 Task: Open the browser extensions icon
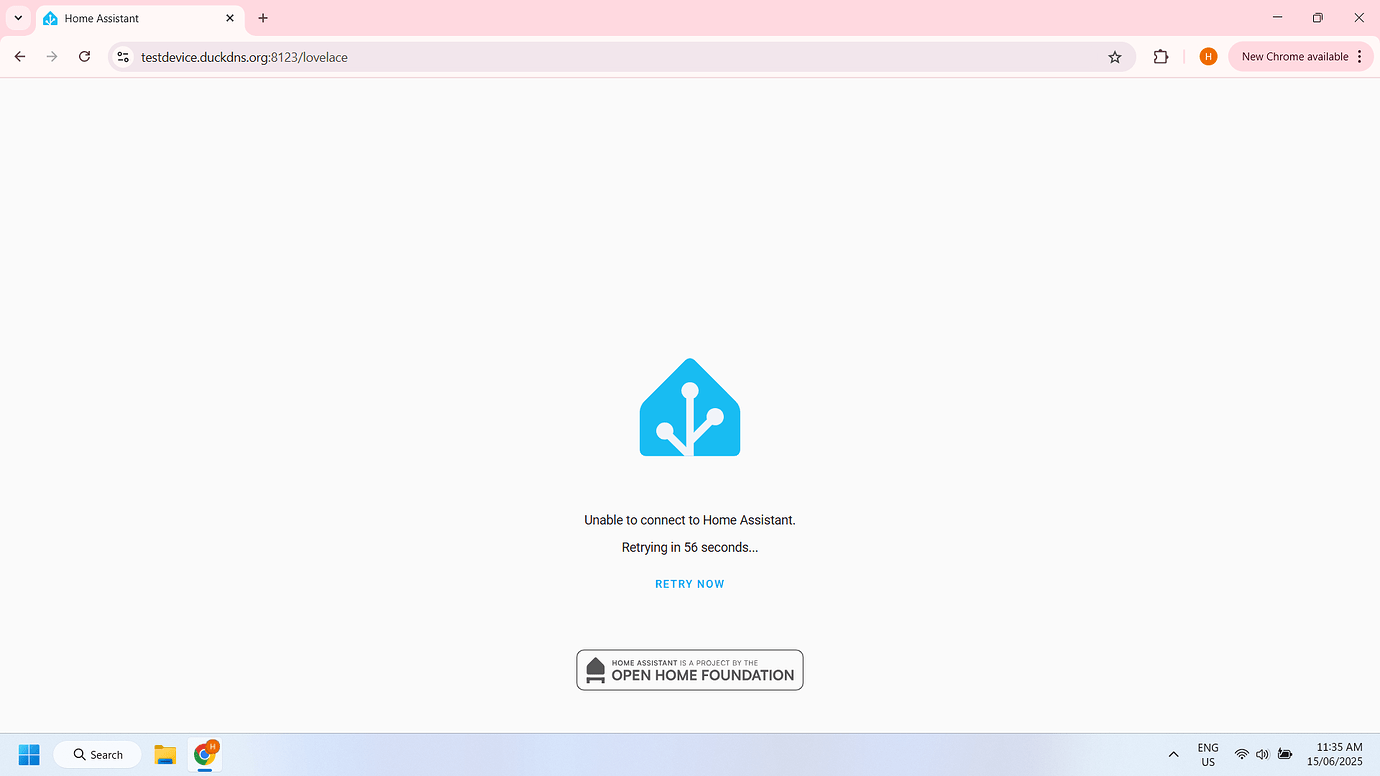[1160, 56]
